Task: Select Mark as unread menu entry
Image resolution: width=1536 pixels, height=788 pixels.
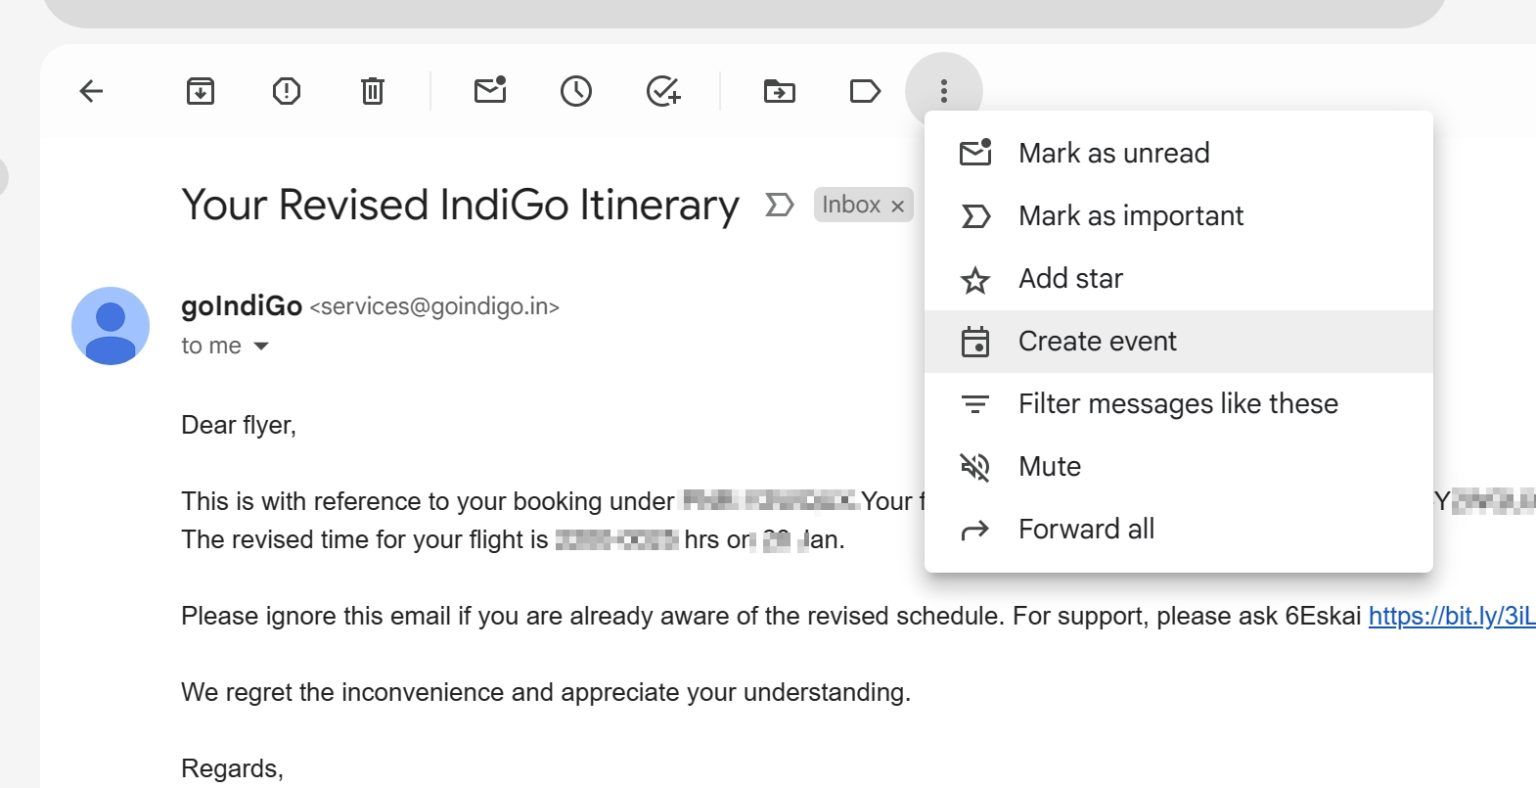Action: point(1179,153)
